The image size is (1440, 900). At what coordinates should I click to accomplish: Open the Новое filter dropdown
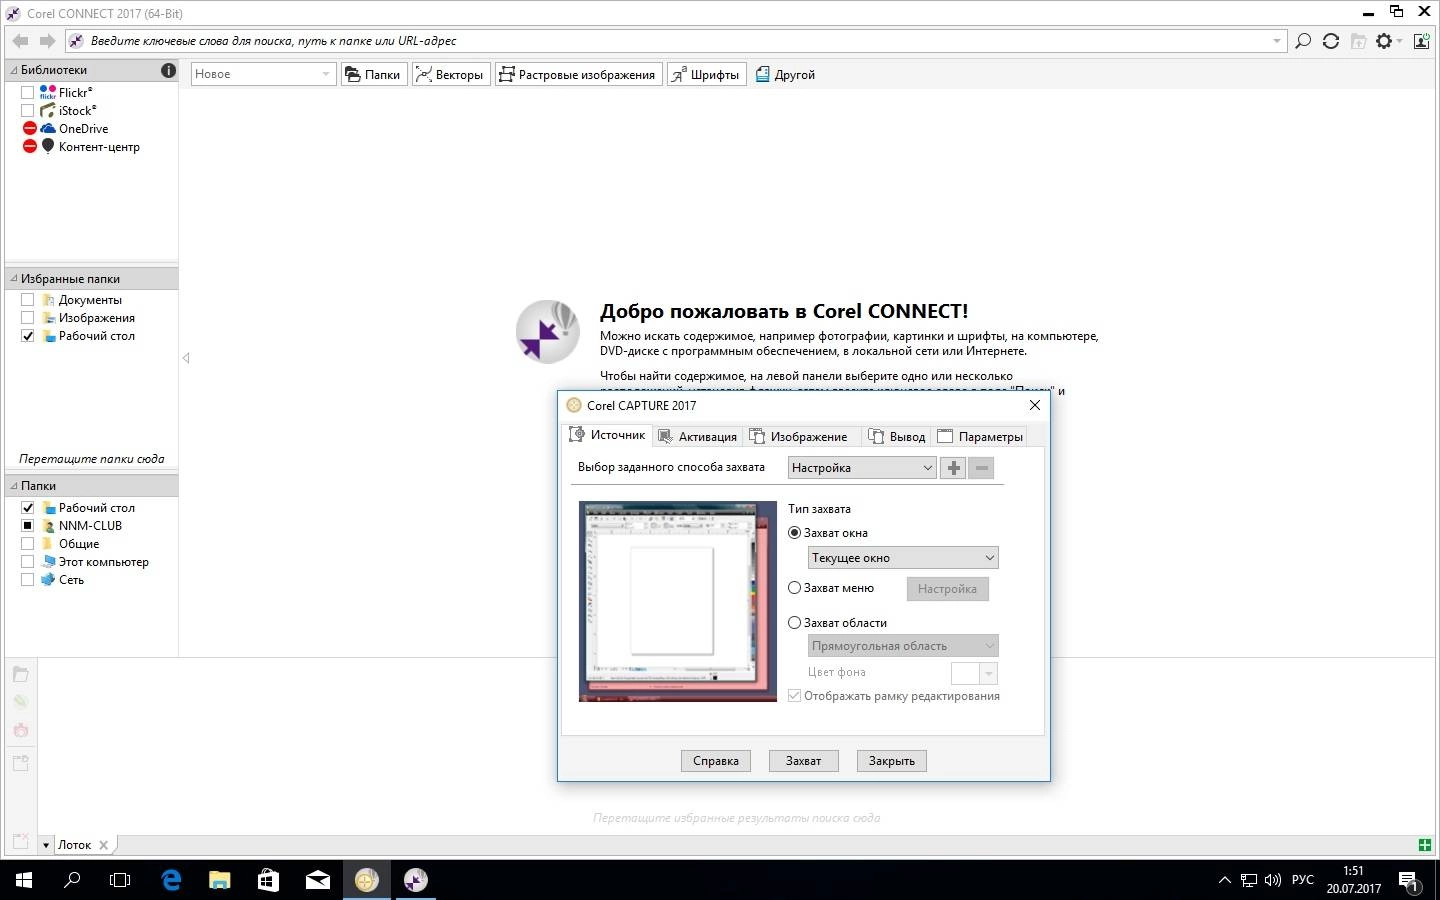(x=262, y=74)
